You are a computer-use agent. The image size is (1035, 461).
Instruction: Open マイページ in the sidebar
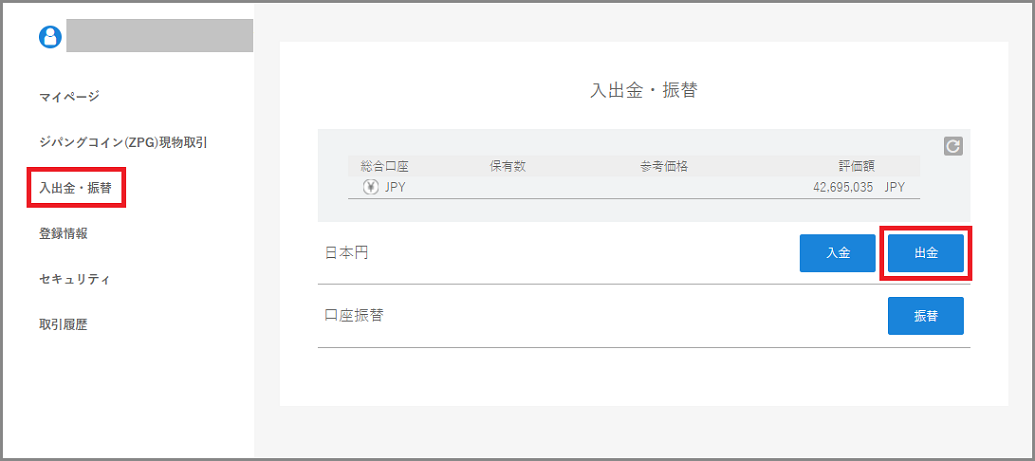pos(69,97)
